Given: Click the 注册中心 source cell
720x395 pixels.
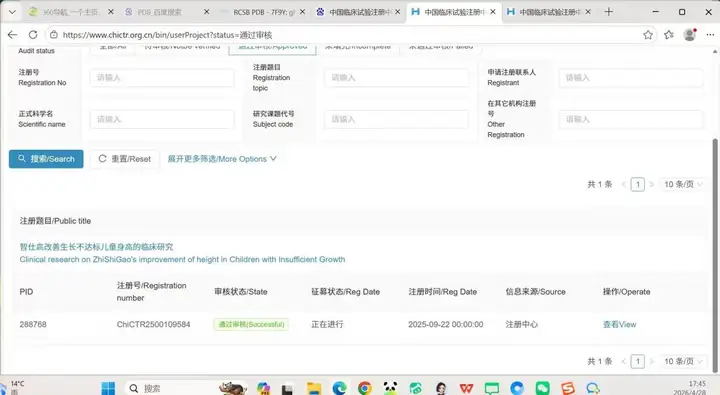Looking at the screenshot, I should pos(522,324).
